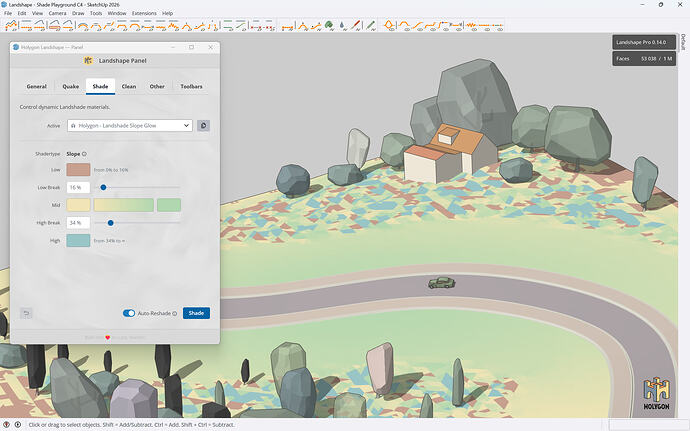Open the Help menu
Viewport: 690px width, 431px height.
167,13
